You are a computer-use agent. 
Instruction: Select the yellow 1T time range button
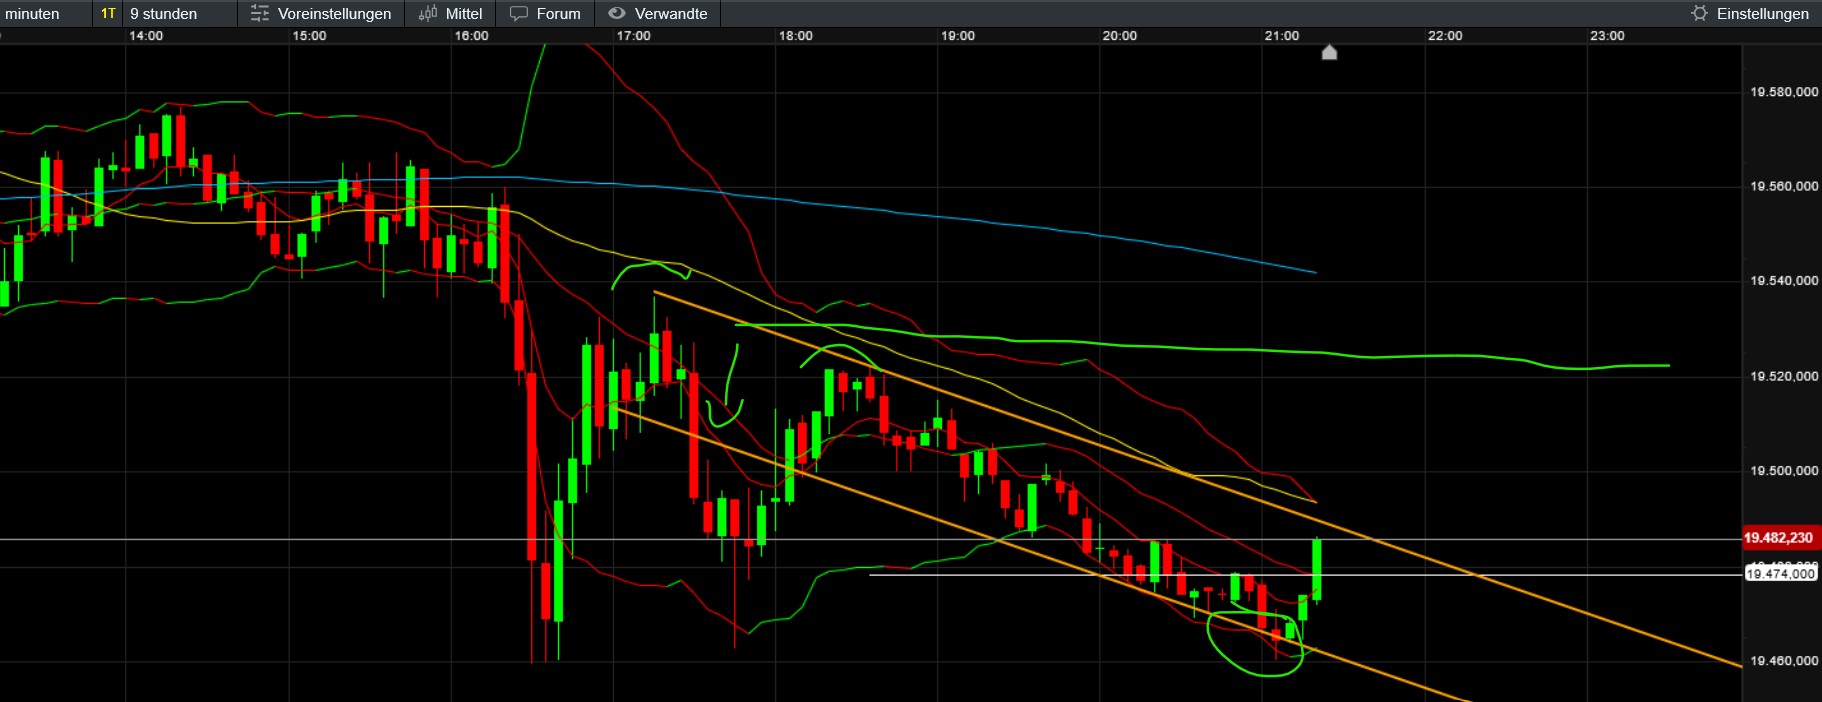pyautogui.click(x=108, y=13)
